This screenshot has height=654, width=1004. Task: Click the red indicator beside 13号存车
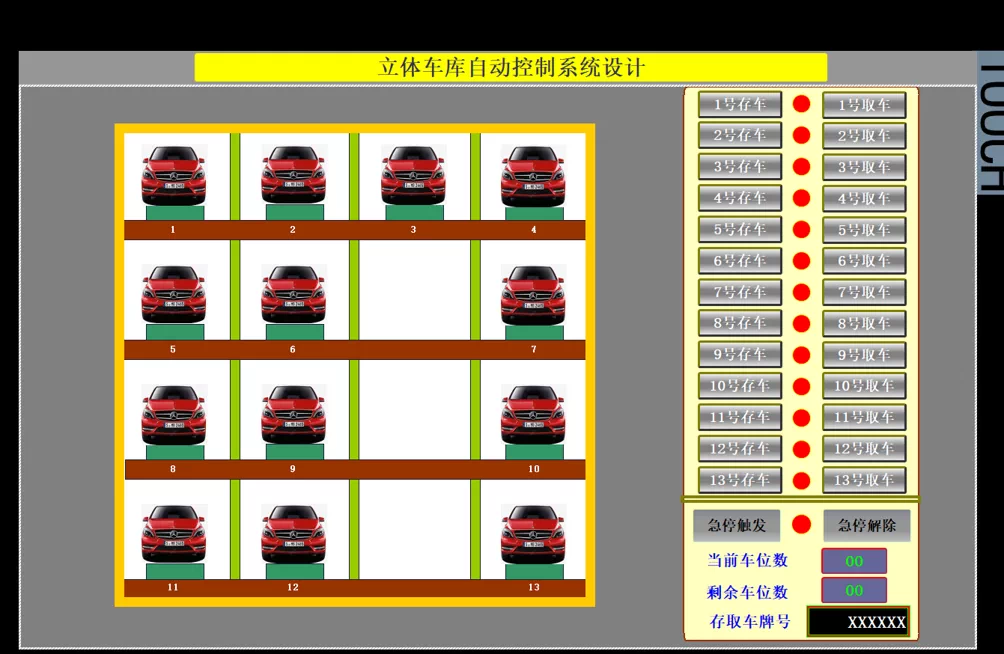pyautogui.click(x=802, y=480)
